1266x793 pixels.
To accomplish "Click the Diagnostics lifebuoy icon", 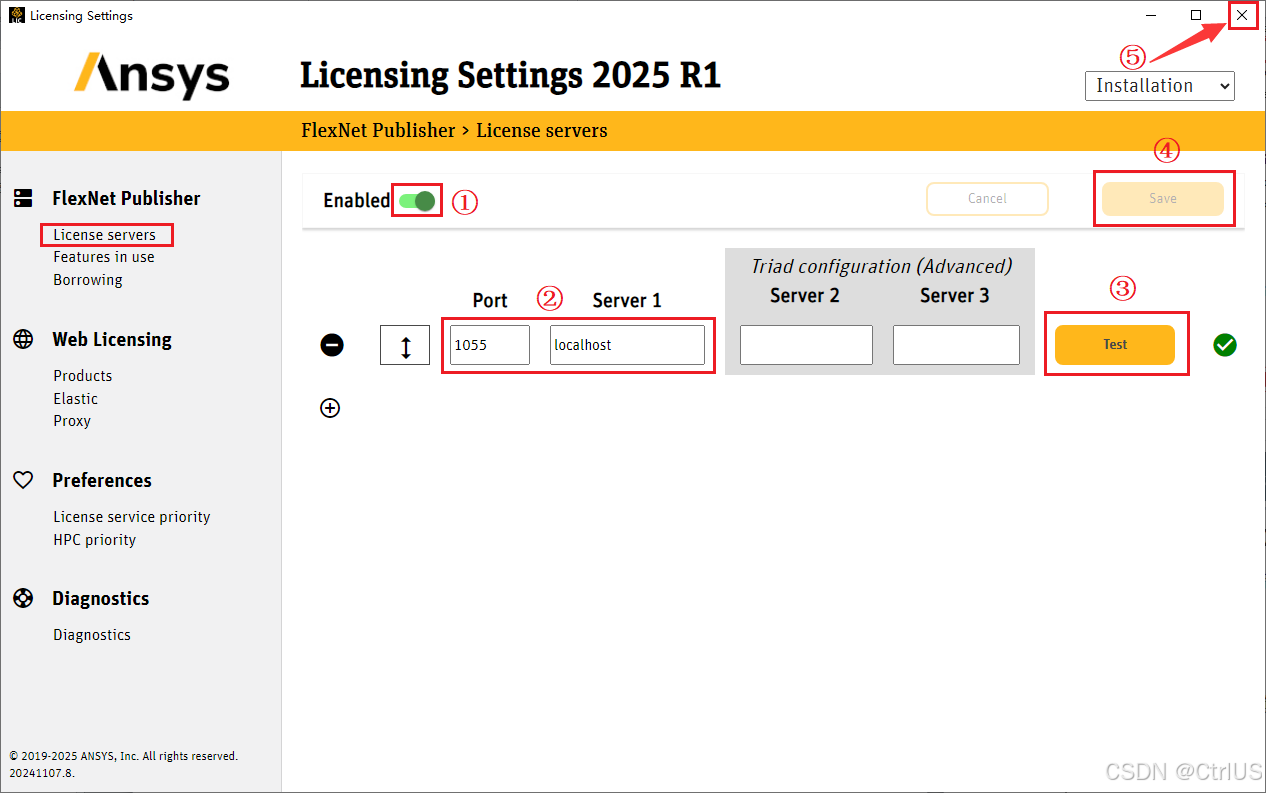I will (23, 598).
